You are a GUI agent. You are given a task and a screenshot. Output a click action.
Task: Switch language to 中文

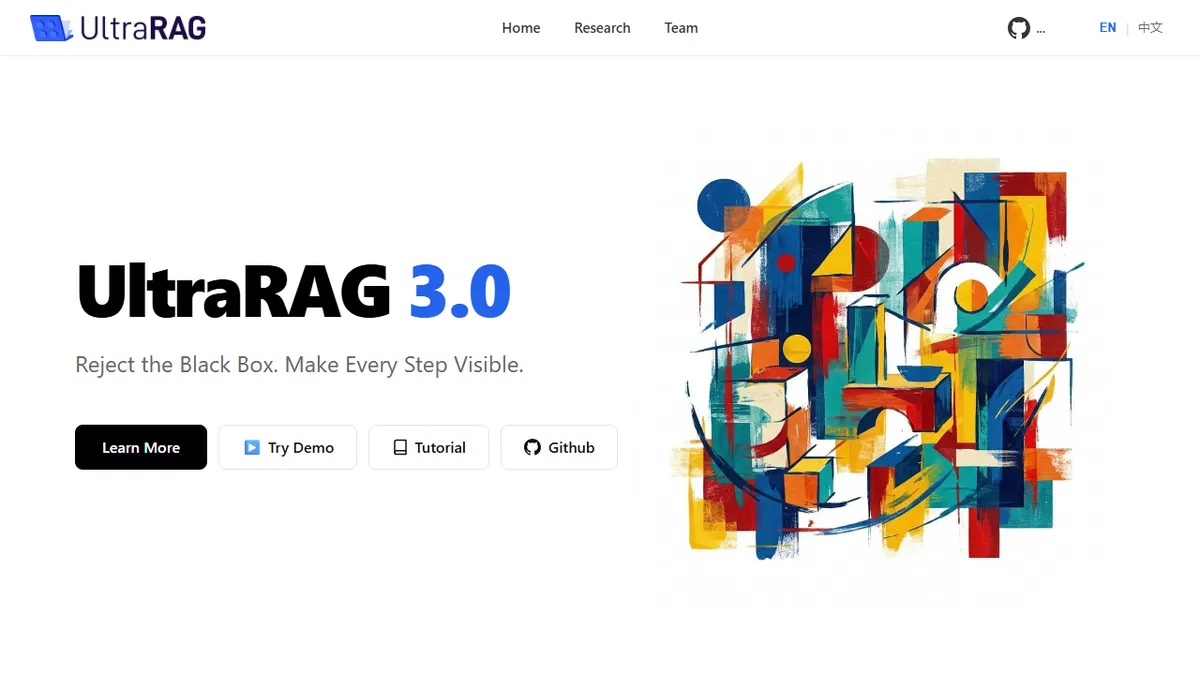point(1150,28)
